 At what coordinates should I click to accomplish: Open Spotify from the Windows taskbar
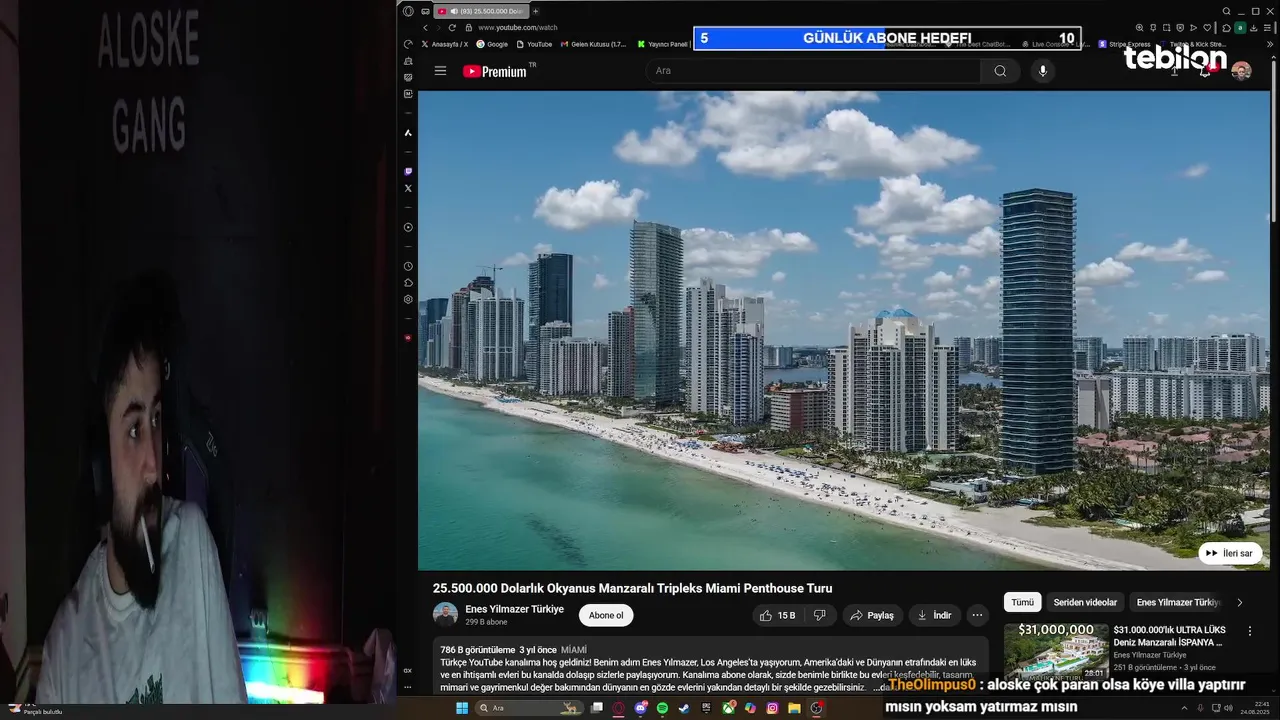[x=662, y=708]
